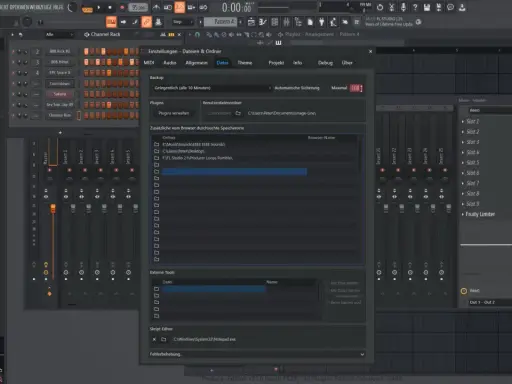The width and height of the screenshot is (512, 384).
Task: Stop playback with the transport stop button
Action: point(110,7)
